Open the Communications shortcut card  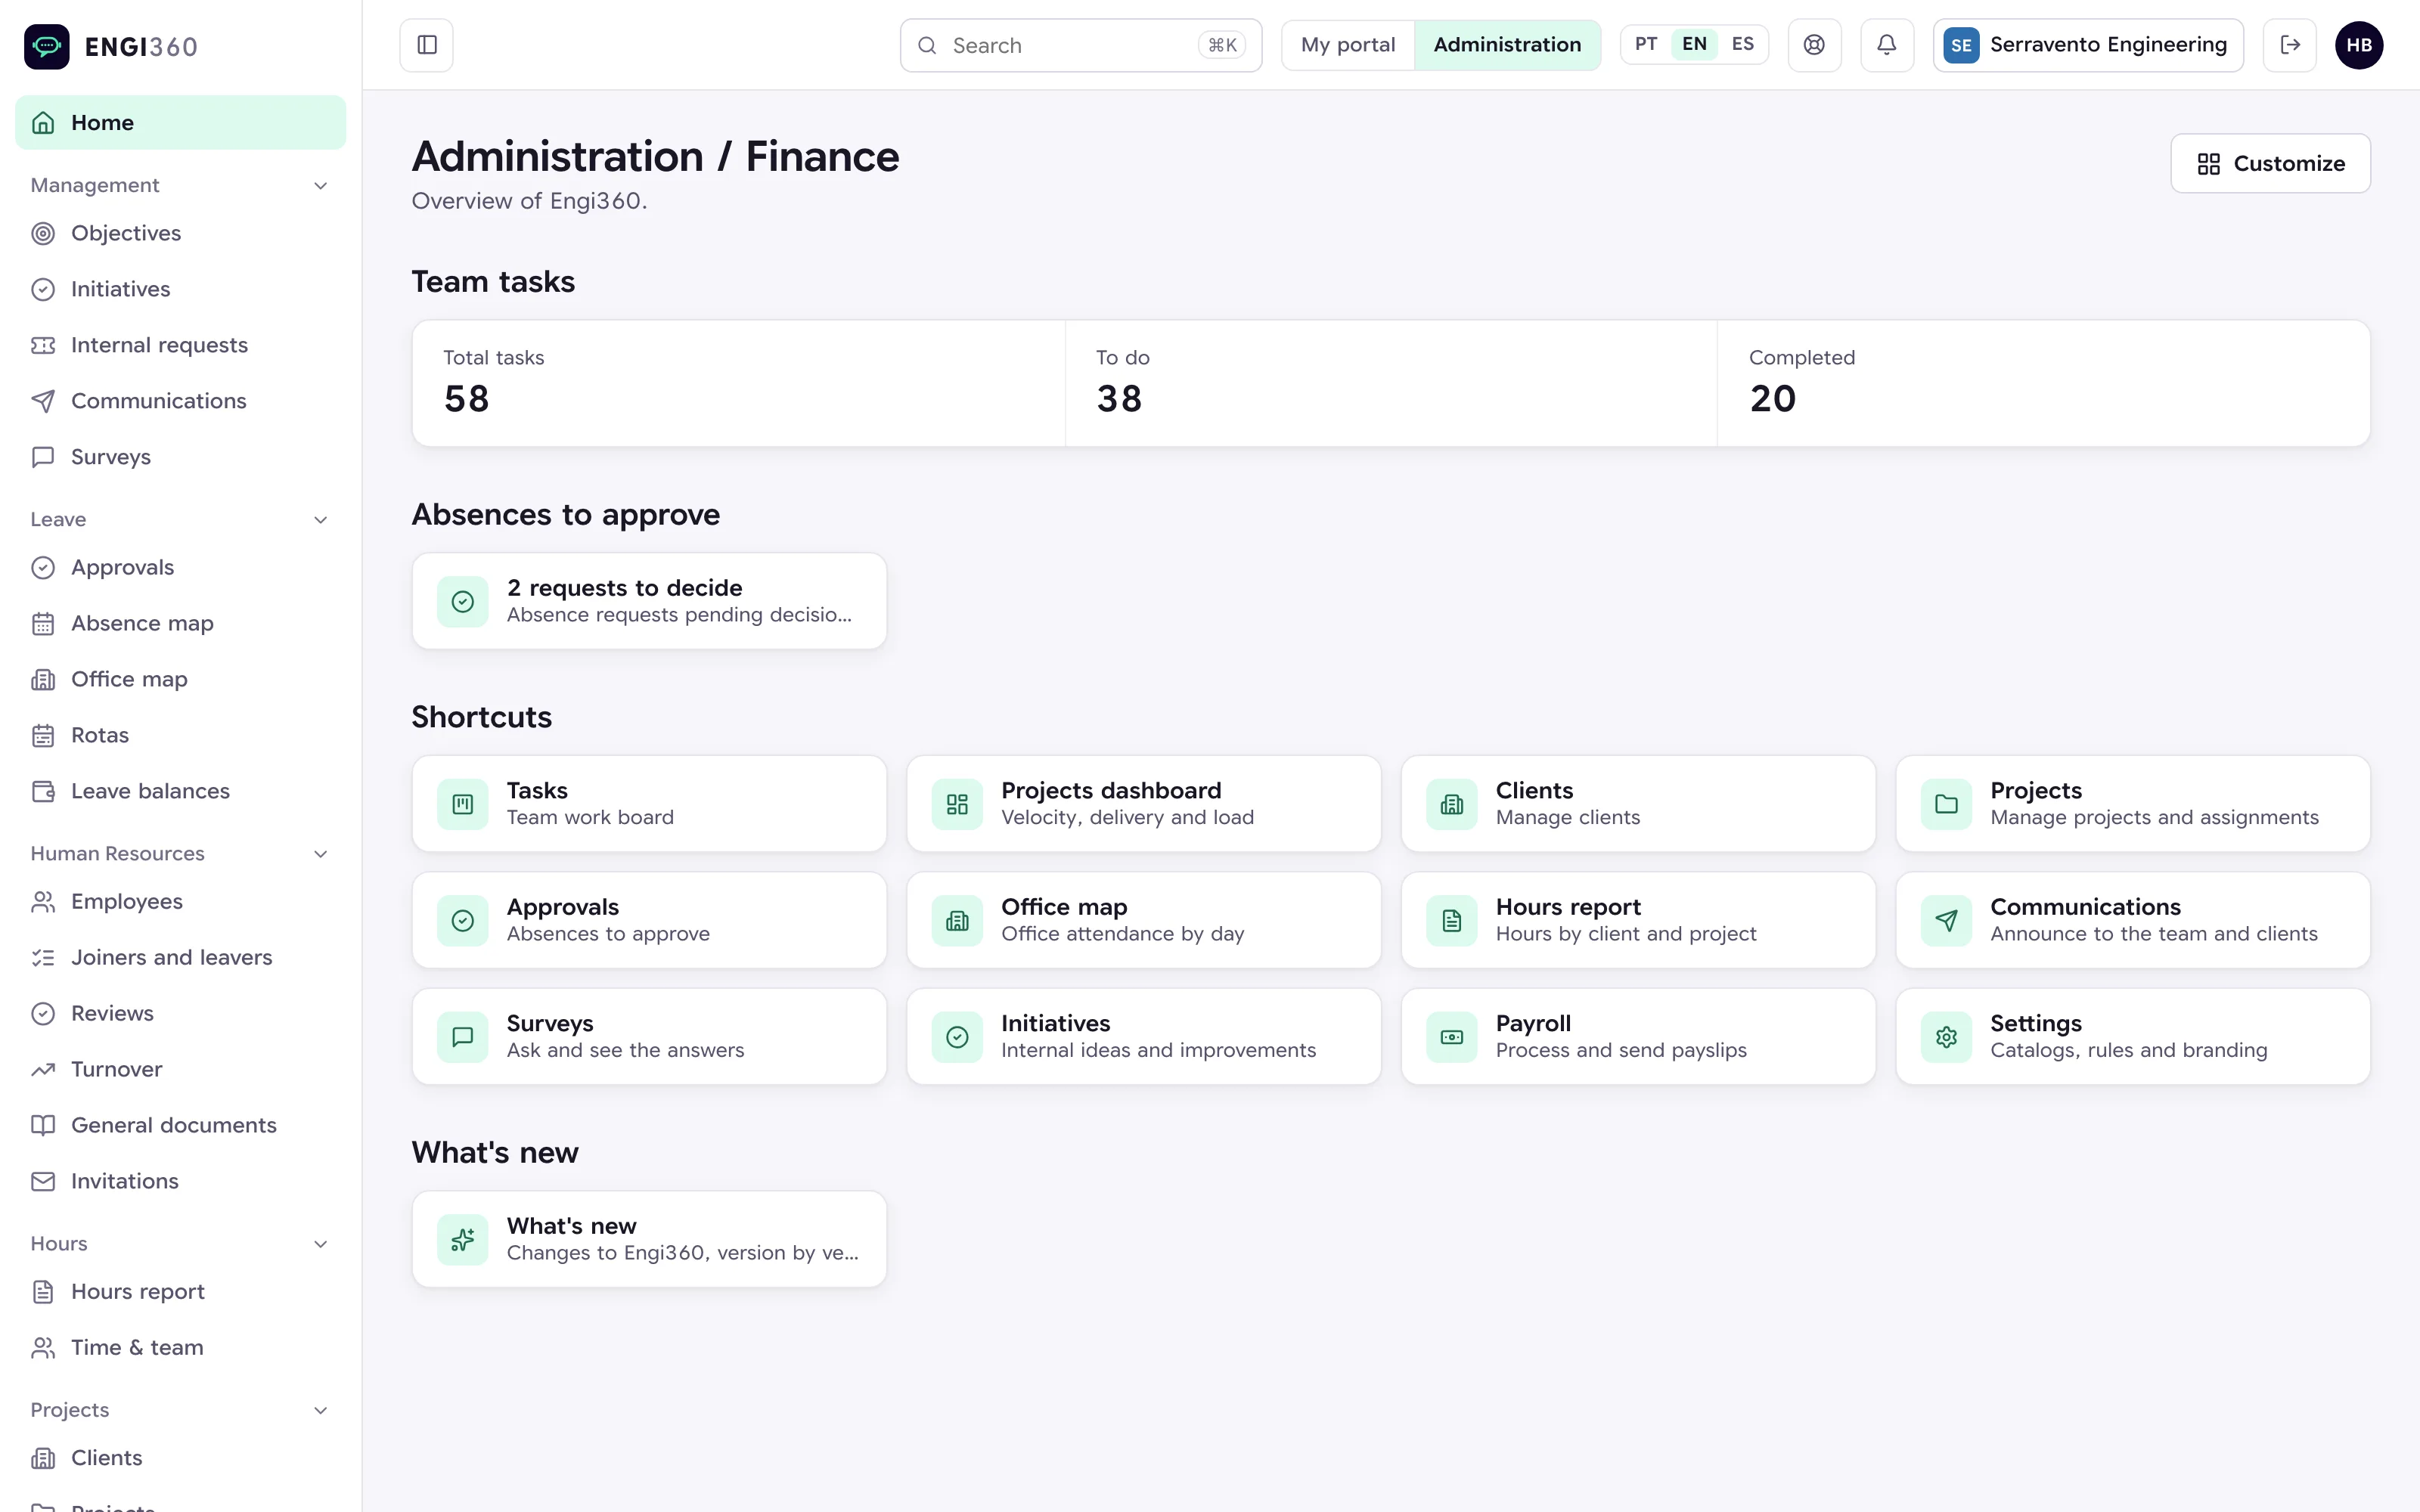click(2133, 920)
